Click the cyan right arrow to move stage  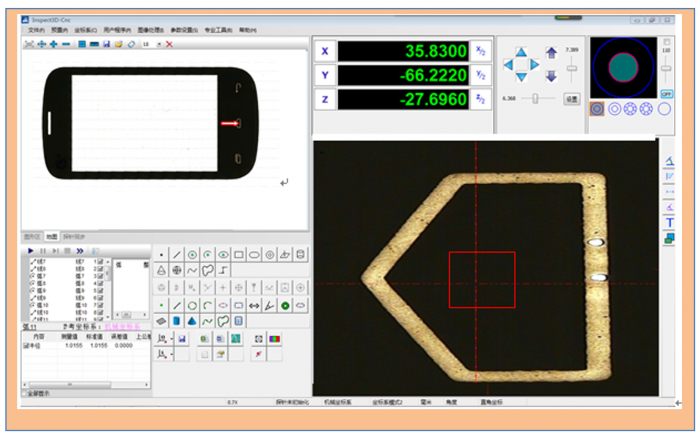click(534, 65)
